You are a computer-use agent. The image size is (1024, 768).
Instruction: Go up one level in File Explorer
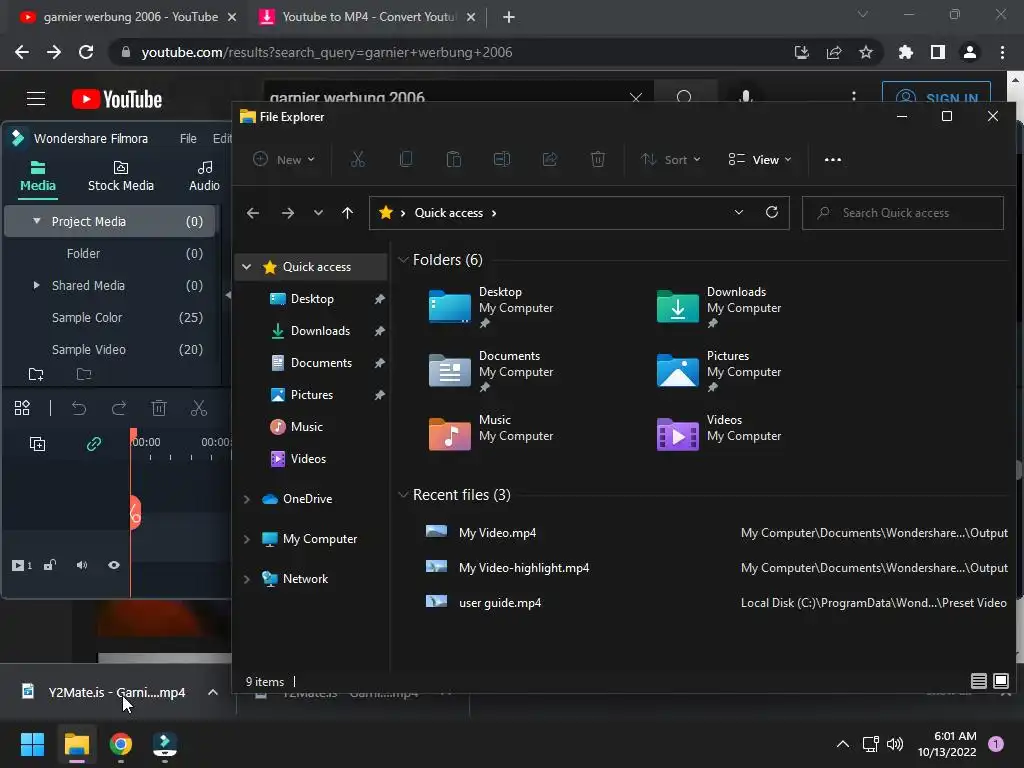[347, 213]
